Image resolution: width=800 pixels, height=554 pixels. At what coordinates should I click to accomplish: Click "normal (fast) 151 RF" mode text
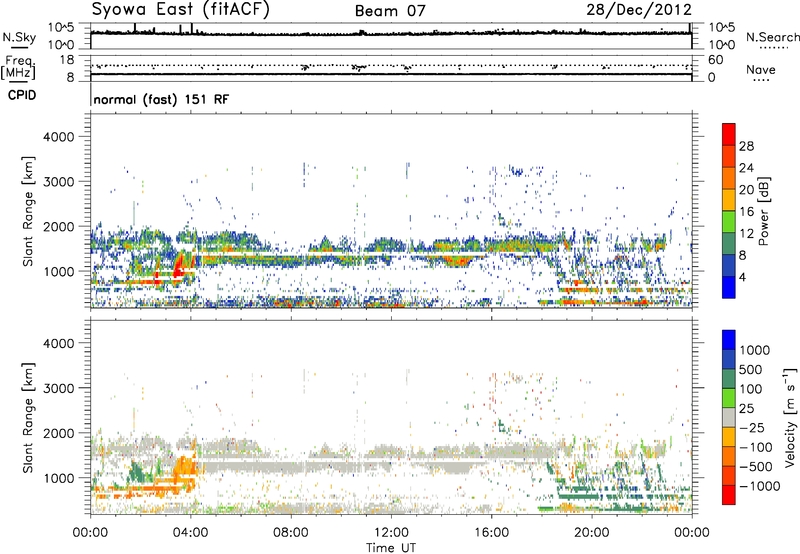point(161,99)
